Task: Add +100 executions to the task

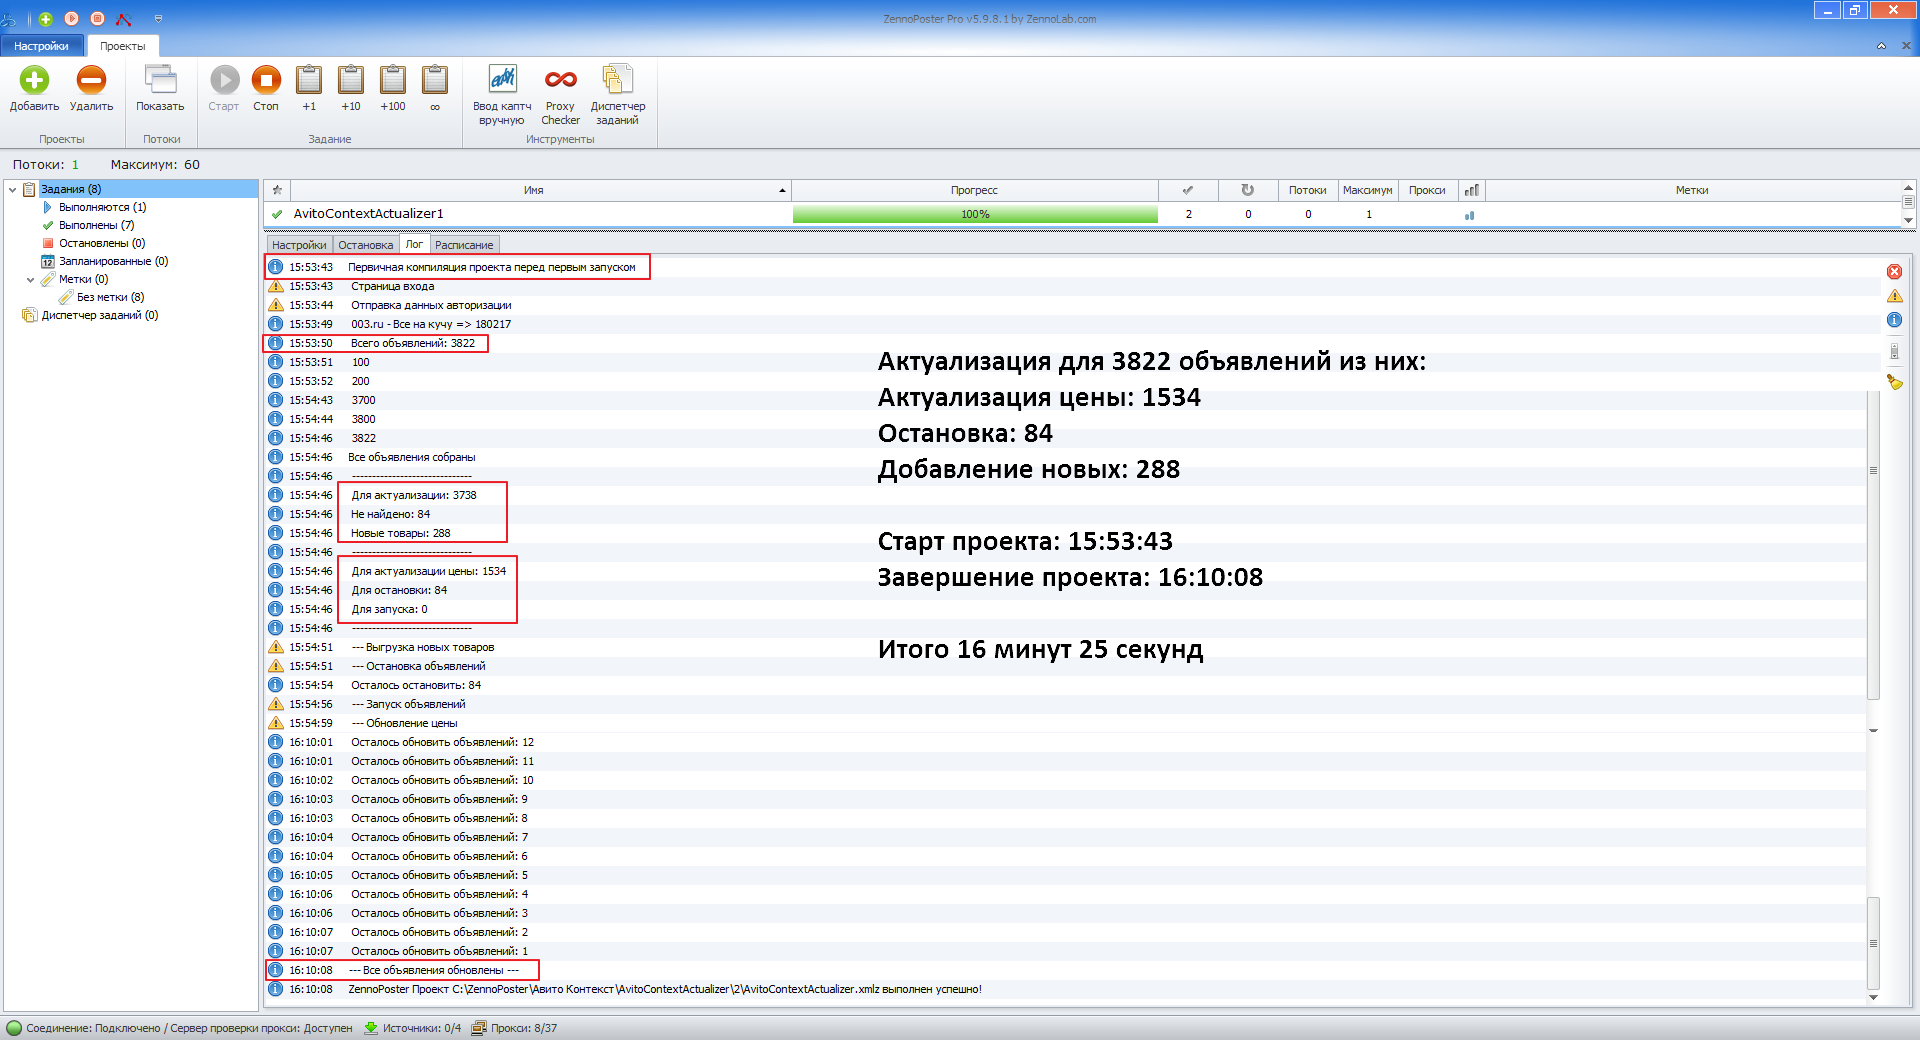Action: (x=393, y=81)
